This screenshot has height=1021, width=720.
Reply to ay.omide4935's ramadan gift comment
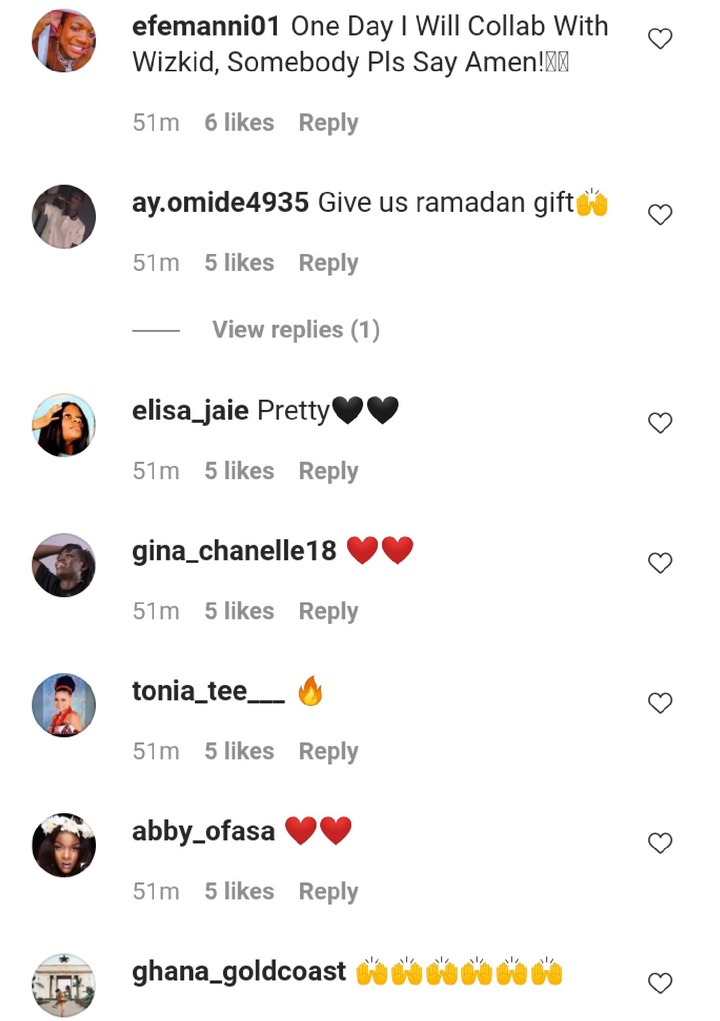[x=328, y=263]
